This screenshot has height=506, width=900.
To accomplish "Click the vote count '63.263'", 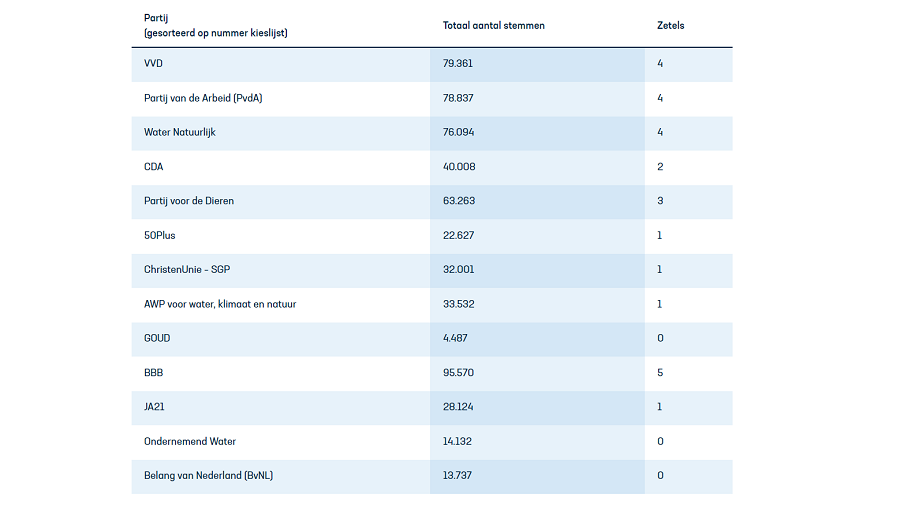I will tap(459, 201).
